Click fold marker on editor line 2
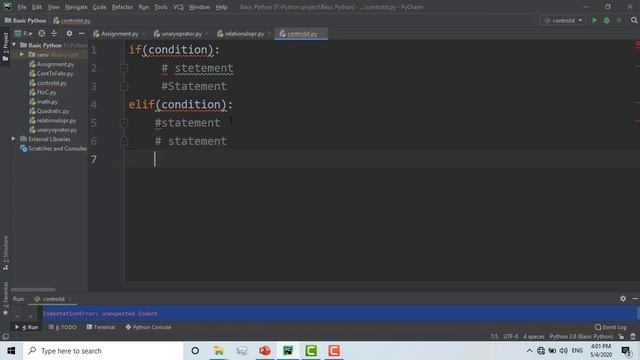The image size is (640, 360). pyautogui.click(x=124, y=68)
